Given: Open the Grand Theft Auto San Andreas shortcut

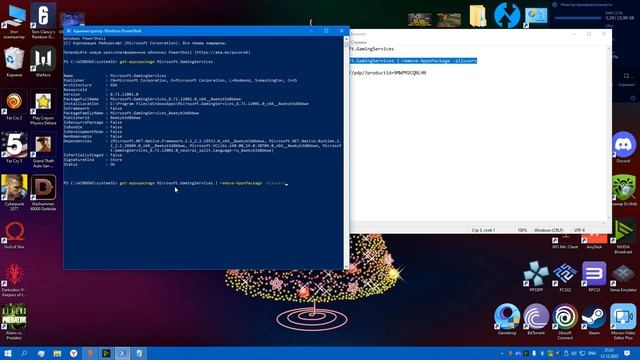Looking at the screenshot, I should tap(43, 150).
